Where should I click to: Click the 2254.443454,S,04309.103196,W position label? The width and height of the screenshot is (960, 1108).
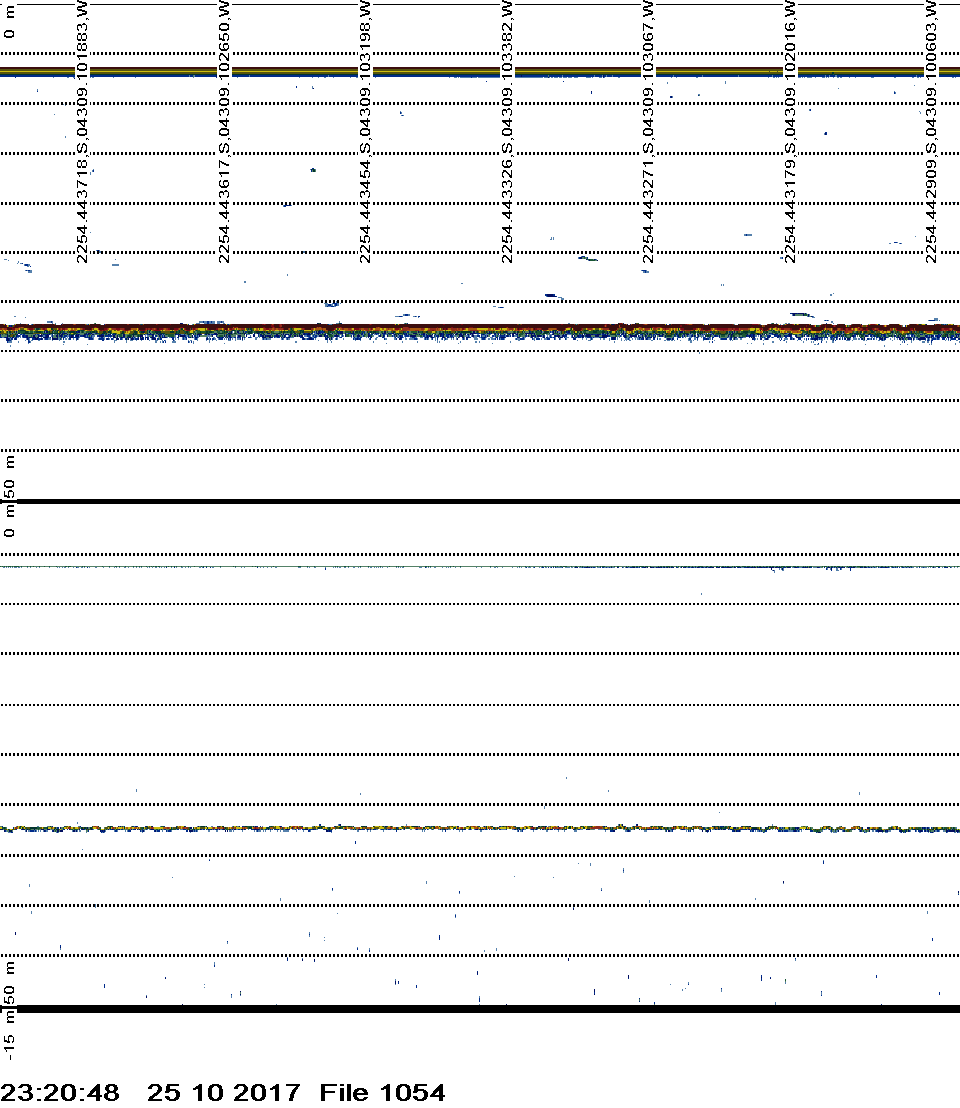tap(367, 132)
